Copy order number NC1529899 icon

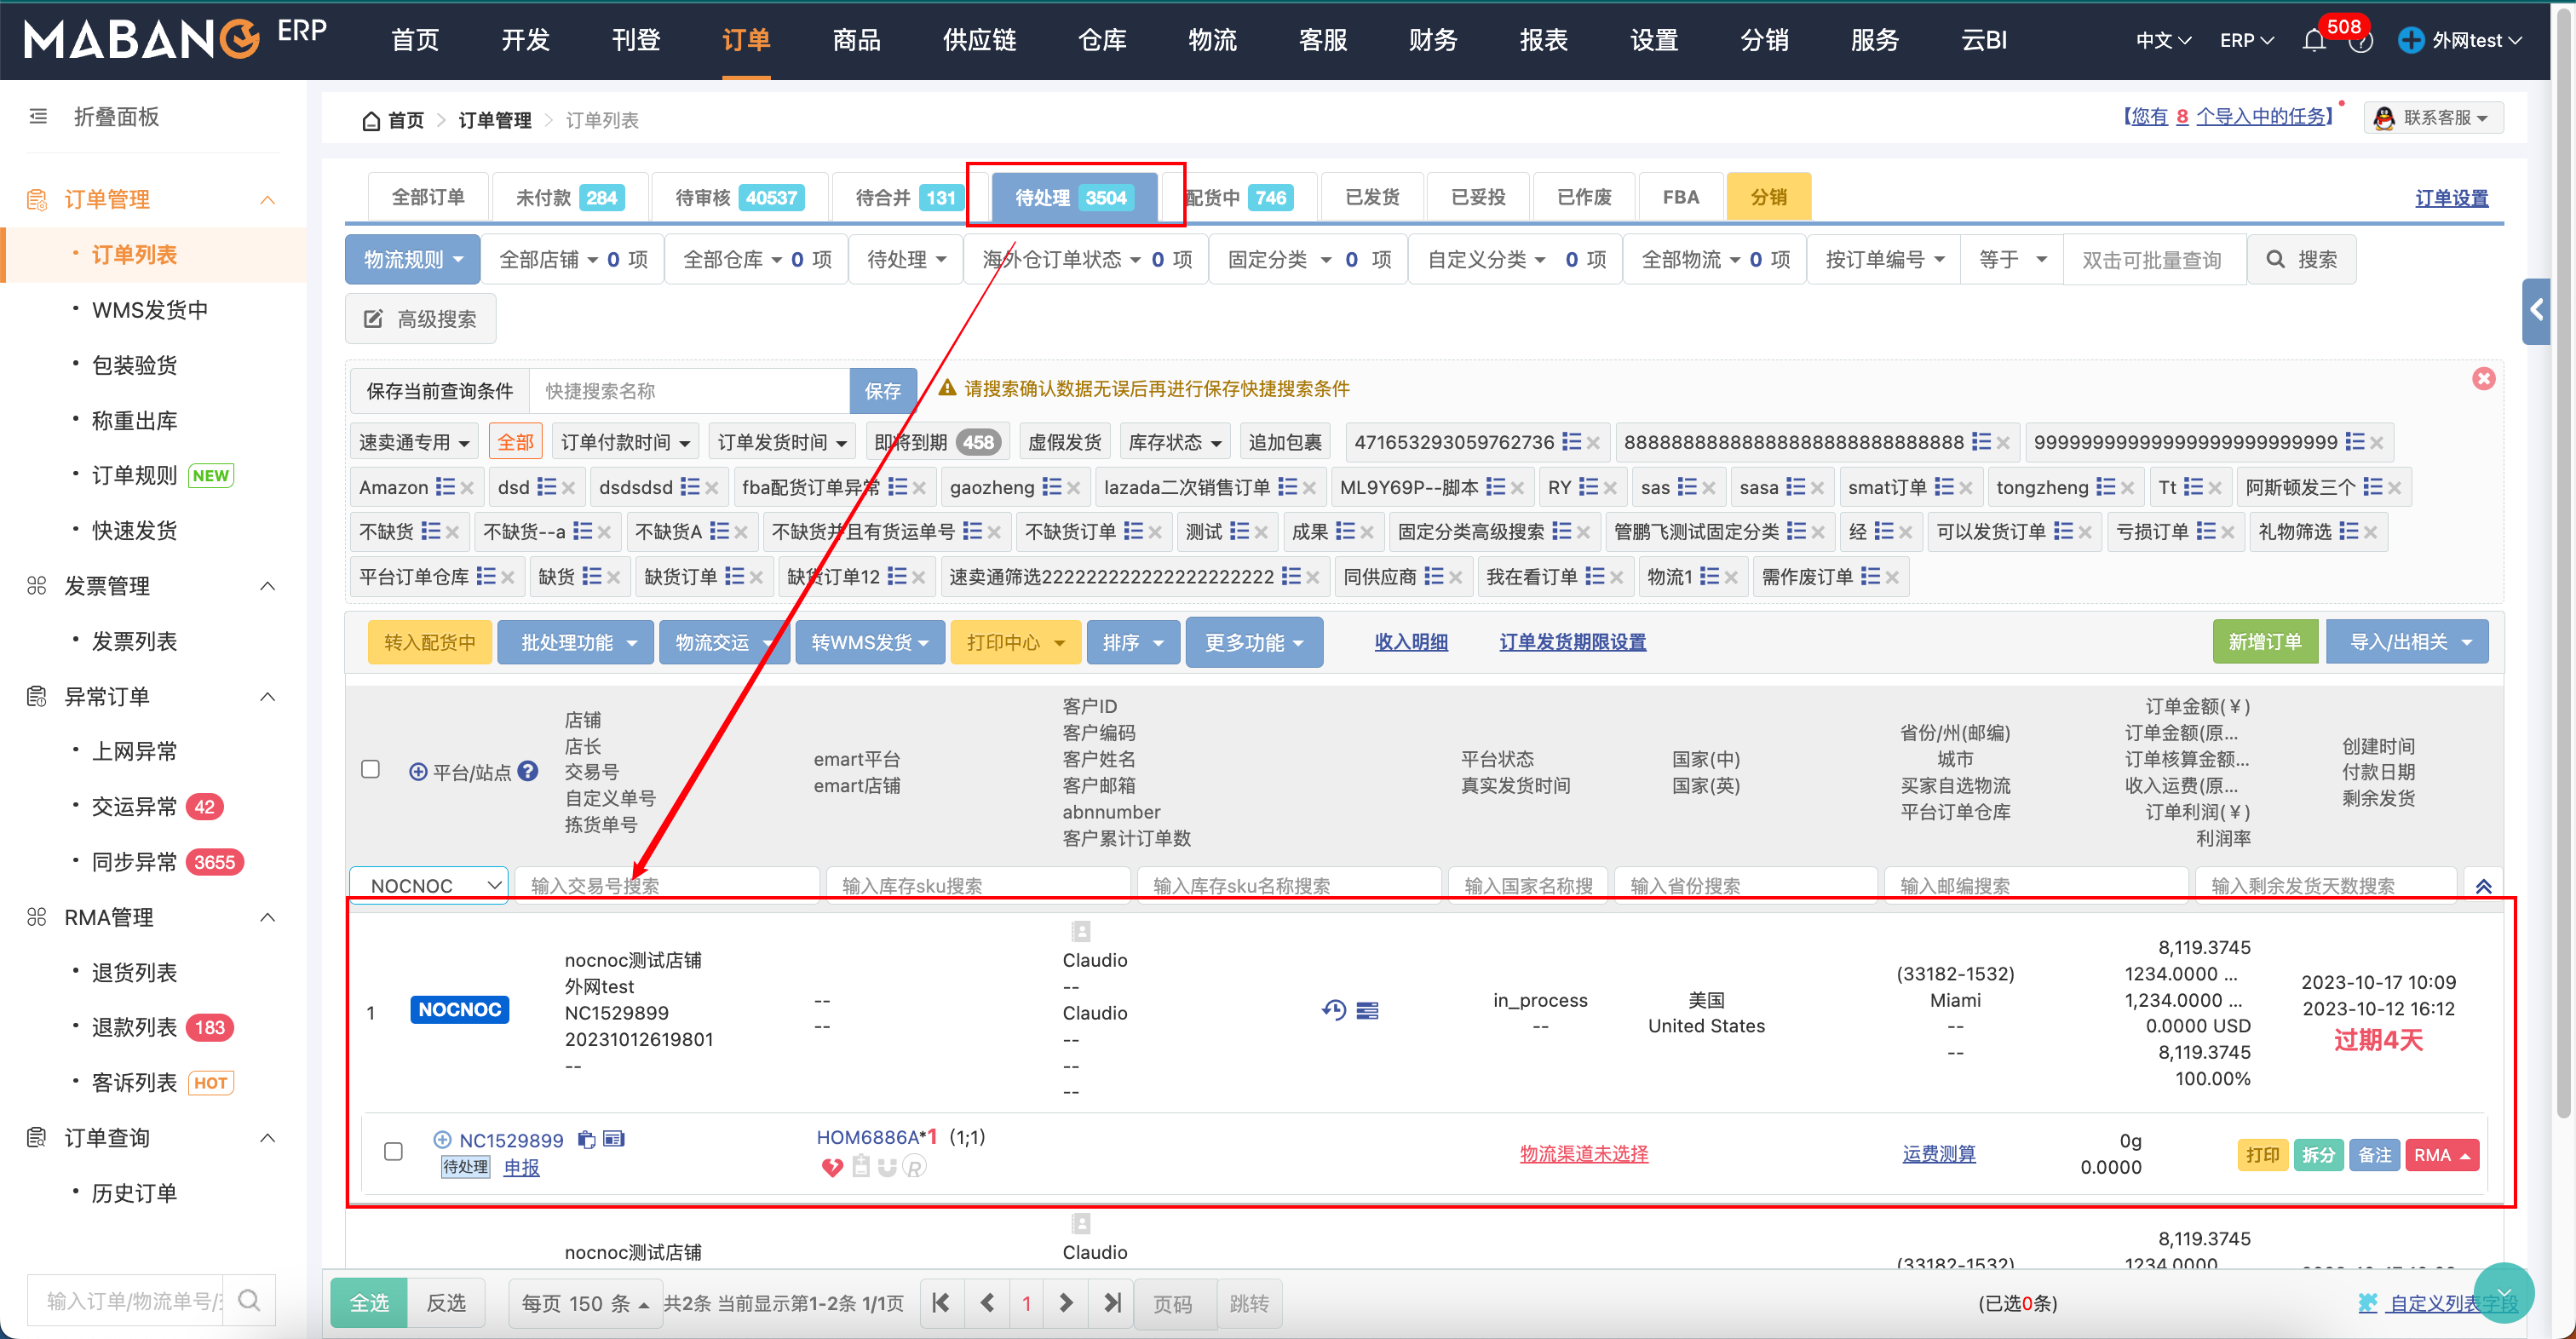click(587, 1140)
